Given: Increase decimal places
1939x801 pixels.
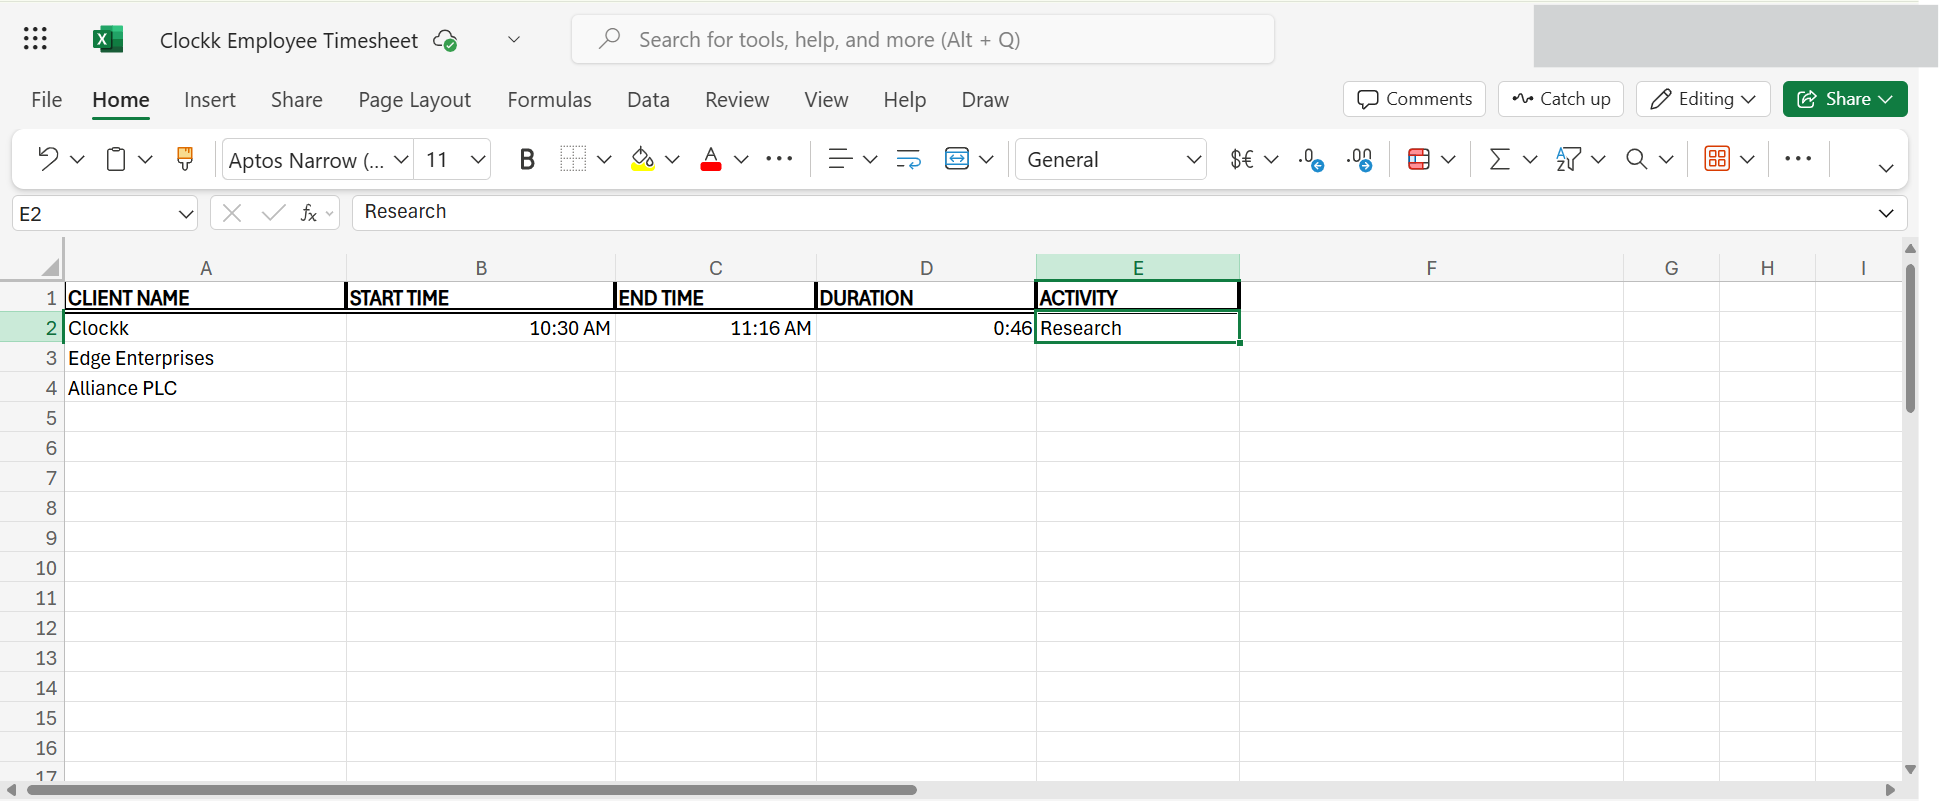Looking at the screenshot, I should (1360, 159).
